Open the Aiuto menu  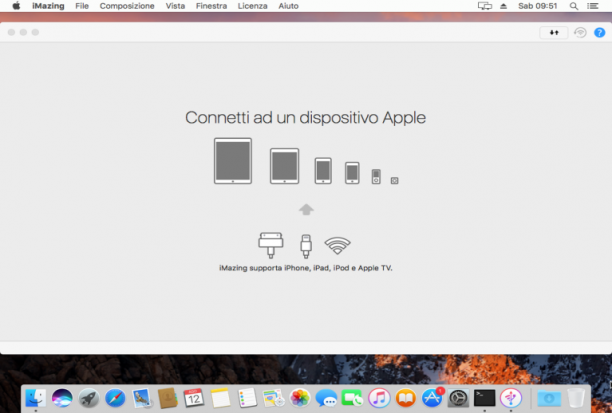coord(288,6)
